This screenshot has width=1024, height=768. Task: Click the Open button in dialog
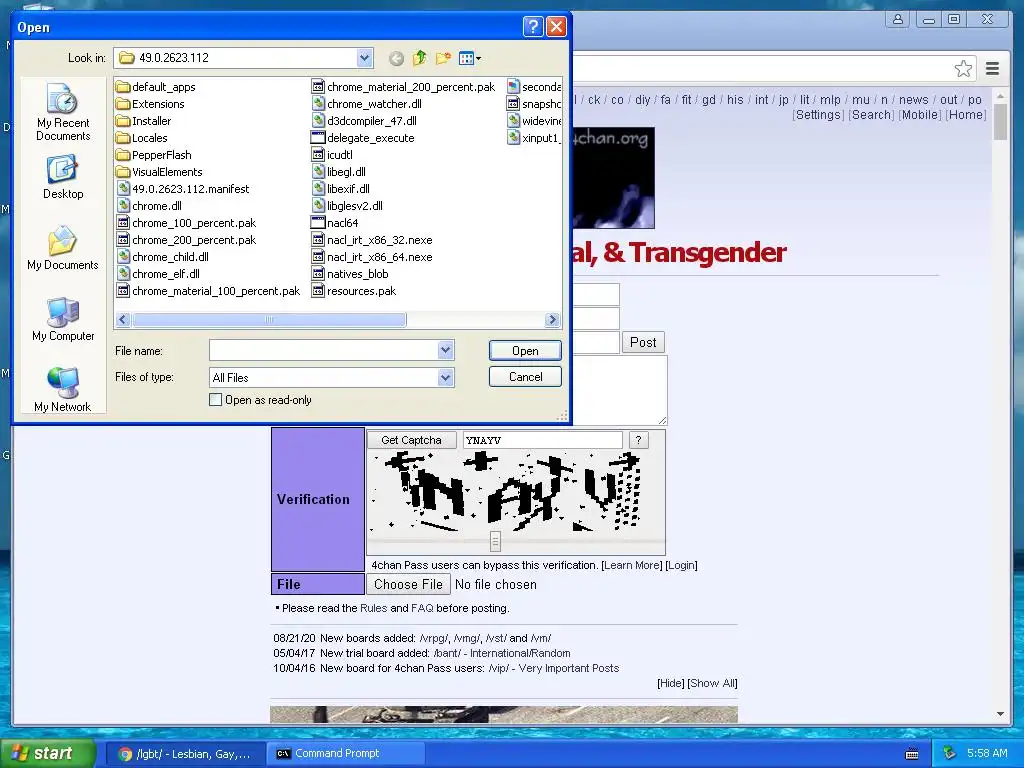(525, 351)
